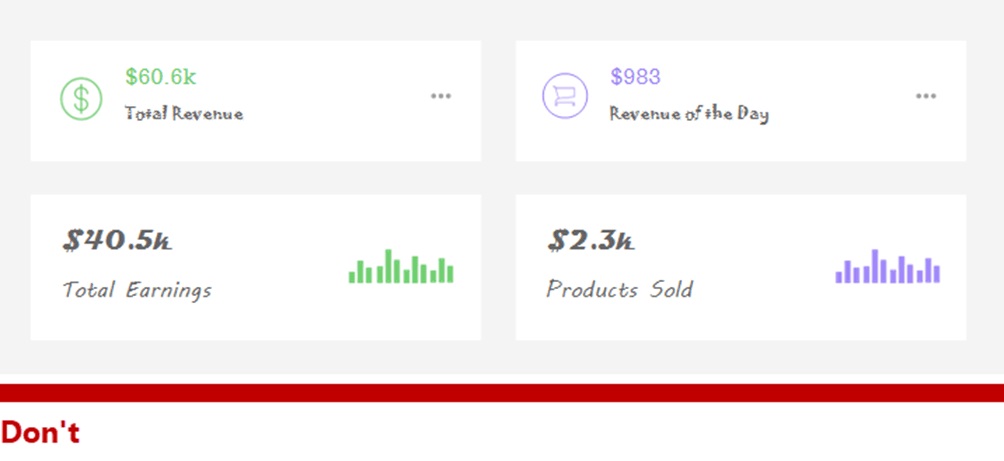Select the $983 daily revenue value

click(x=635, y=77)
